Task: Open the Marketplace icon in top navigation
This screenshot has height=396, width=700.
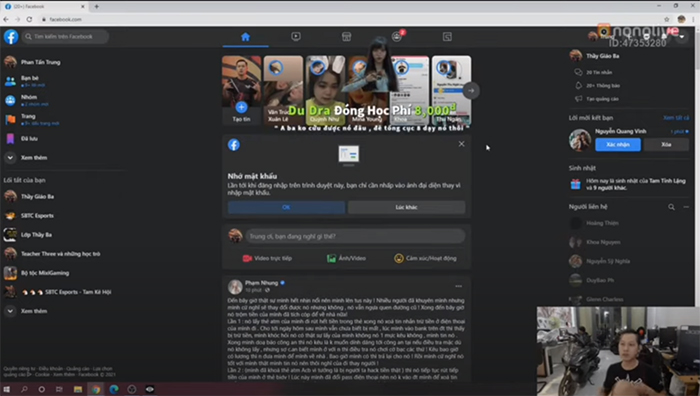Action: (x=346, y=37)
